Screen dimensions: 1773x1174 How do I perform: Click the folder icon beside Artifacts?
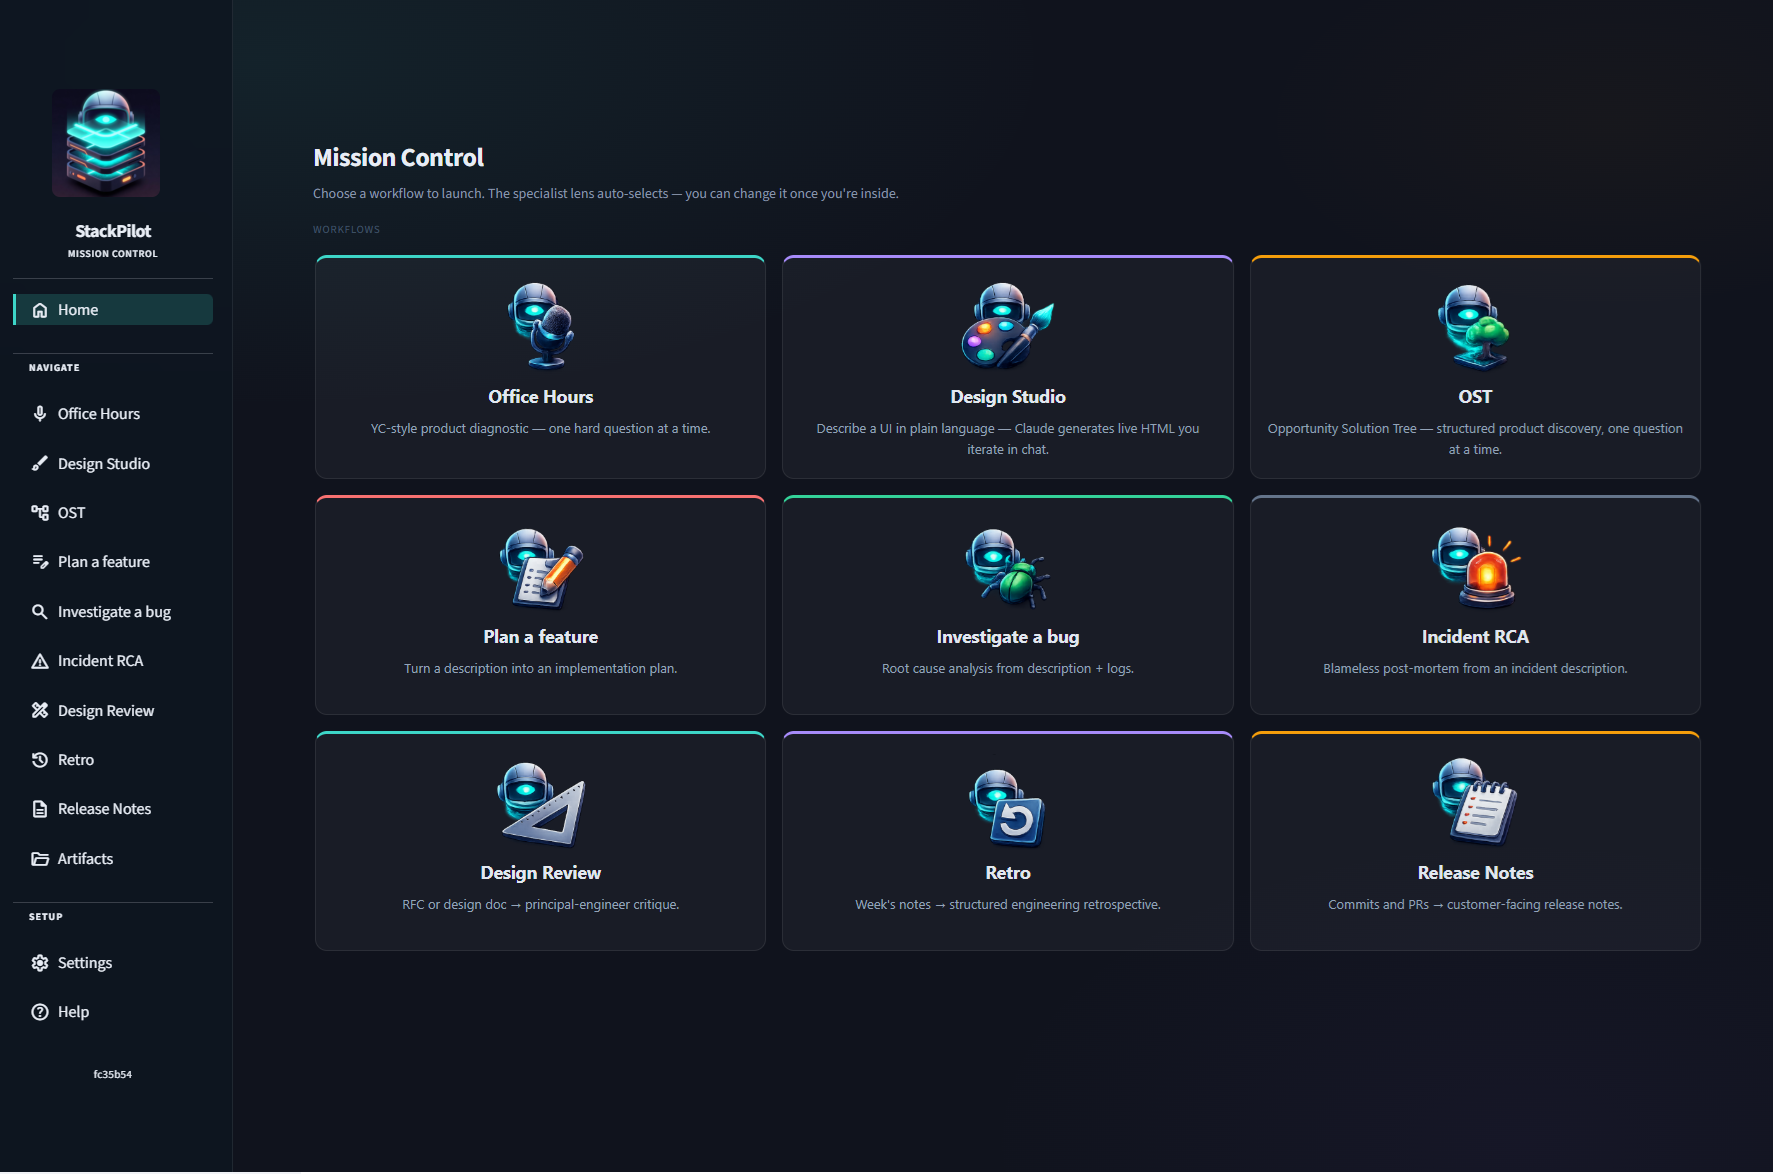coord(40,859)
